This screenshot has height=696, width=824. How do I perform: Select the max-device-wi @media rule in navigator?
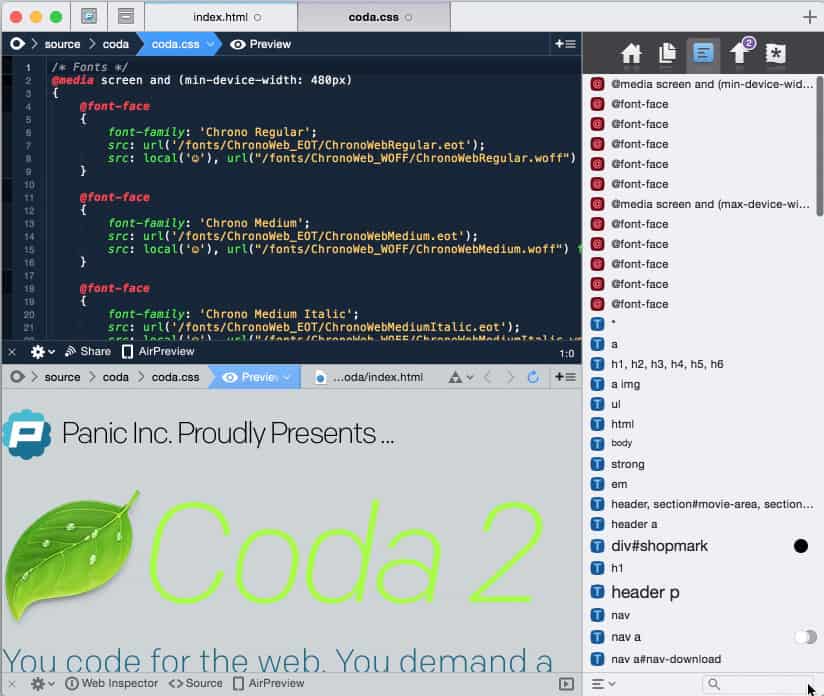click(x=702, y=204)
